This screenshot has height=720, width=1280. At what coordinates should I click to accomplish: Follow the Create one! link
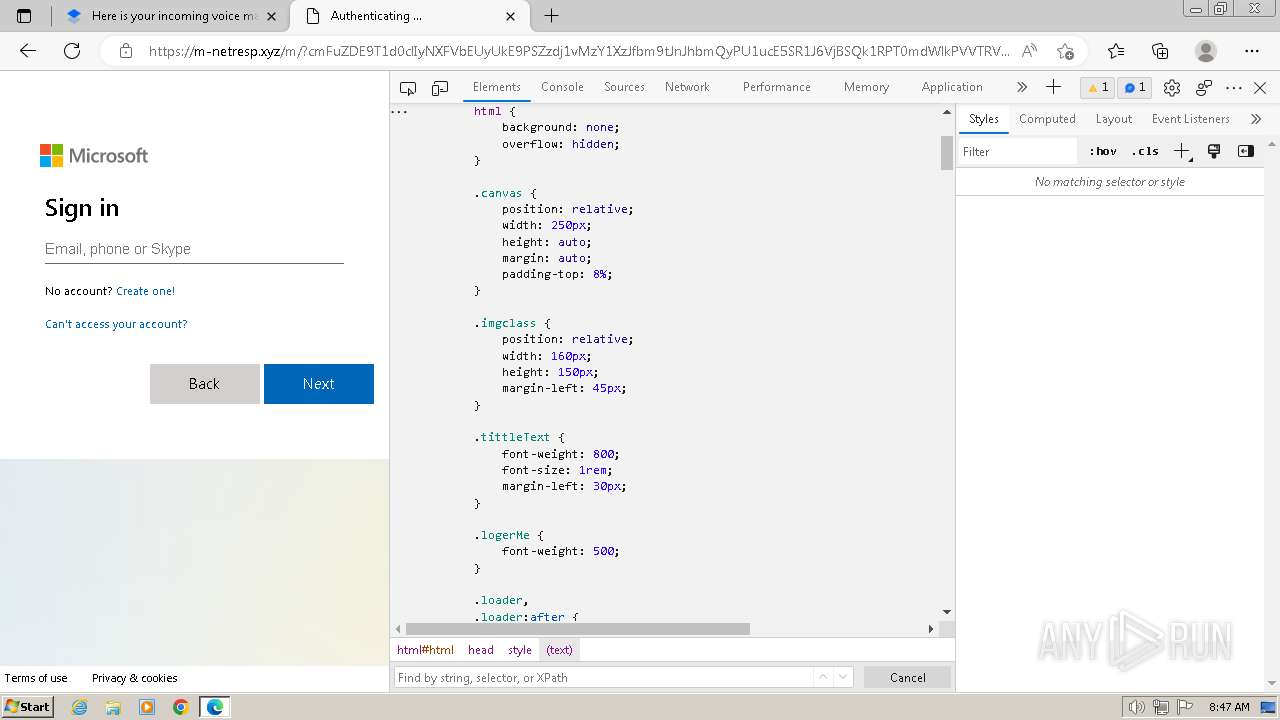(x=145, y=291)
